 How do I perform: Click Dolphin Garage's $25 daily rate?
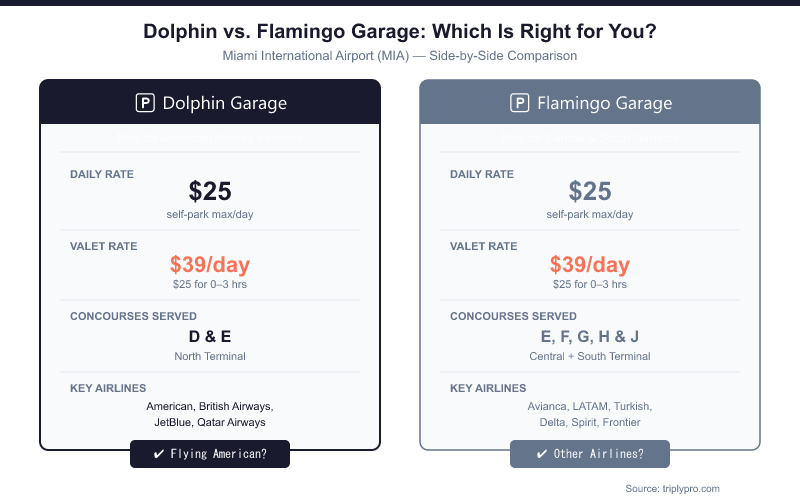click(210, 191)
